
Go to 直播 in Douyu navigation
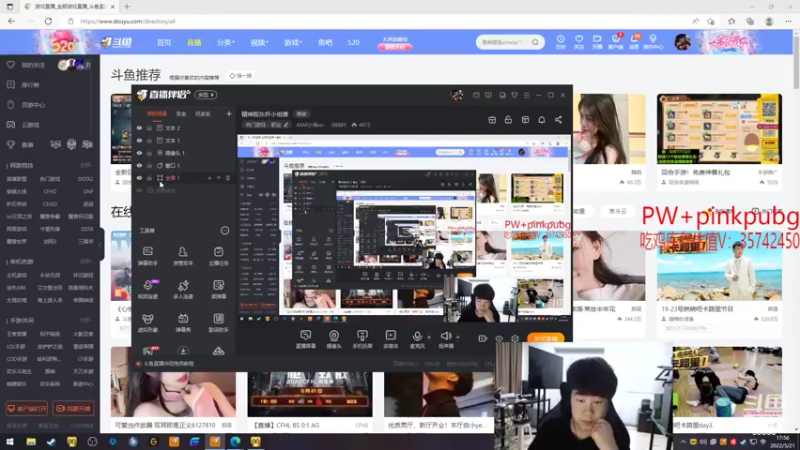tap(194, 42)
